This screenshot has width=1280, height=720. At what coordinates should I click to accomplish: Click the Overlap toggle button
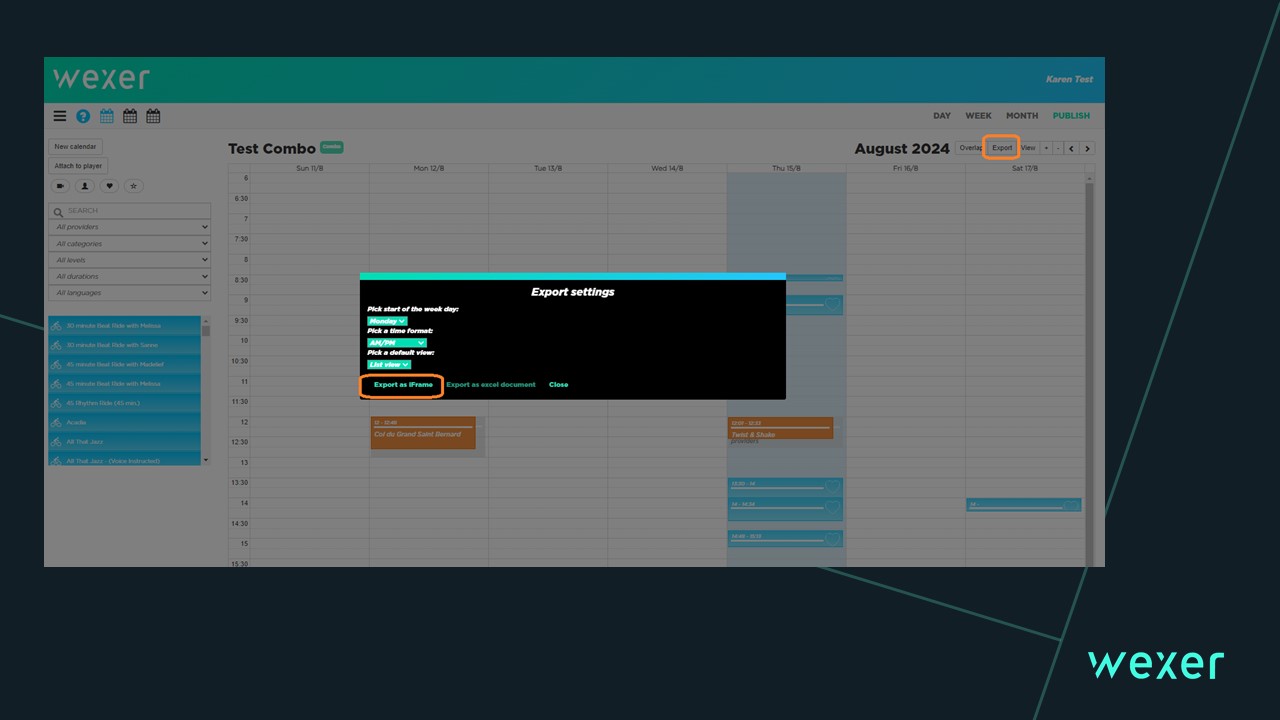tap(969, 148)
